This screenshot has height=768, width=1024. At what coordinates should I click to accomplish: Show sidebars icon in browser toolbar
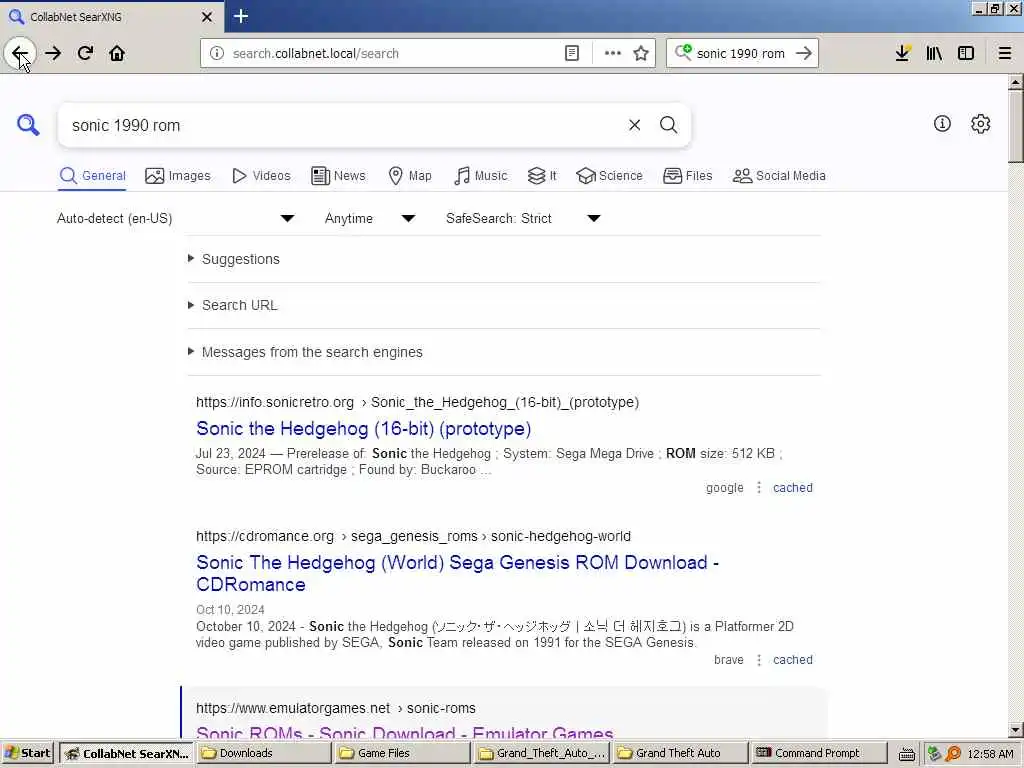click(966, 53)
